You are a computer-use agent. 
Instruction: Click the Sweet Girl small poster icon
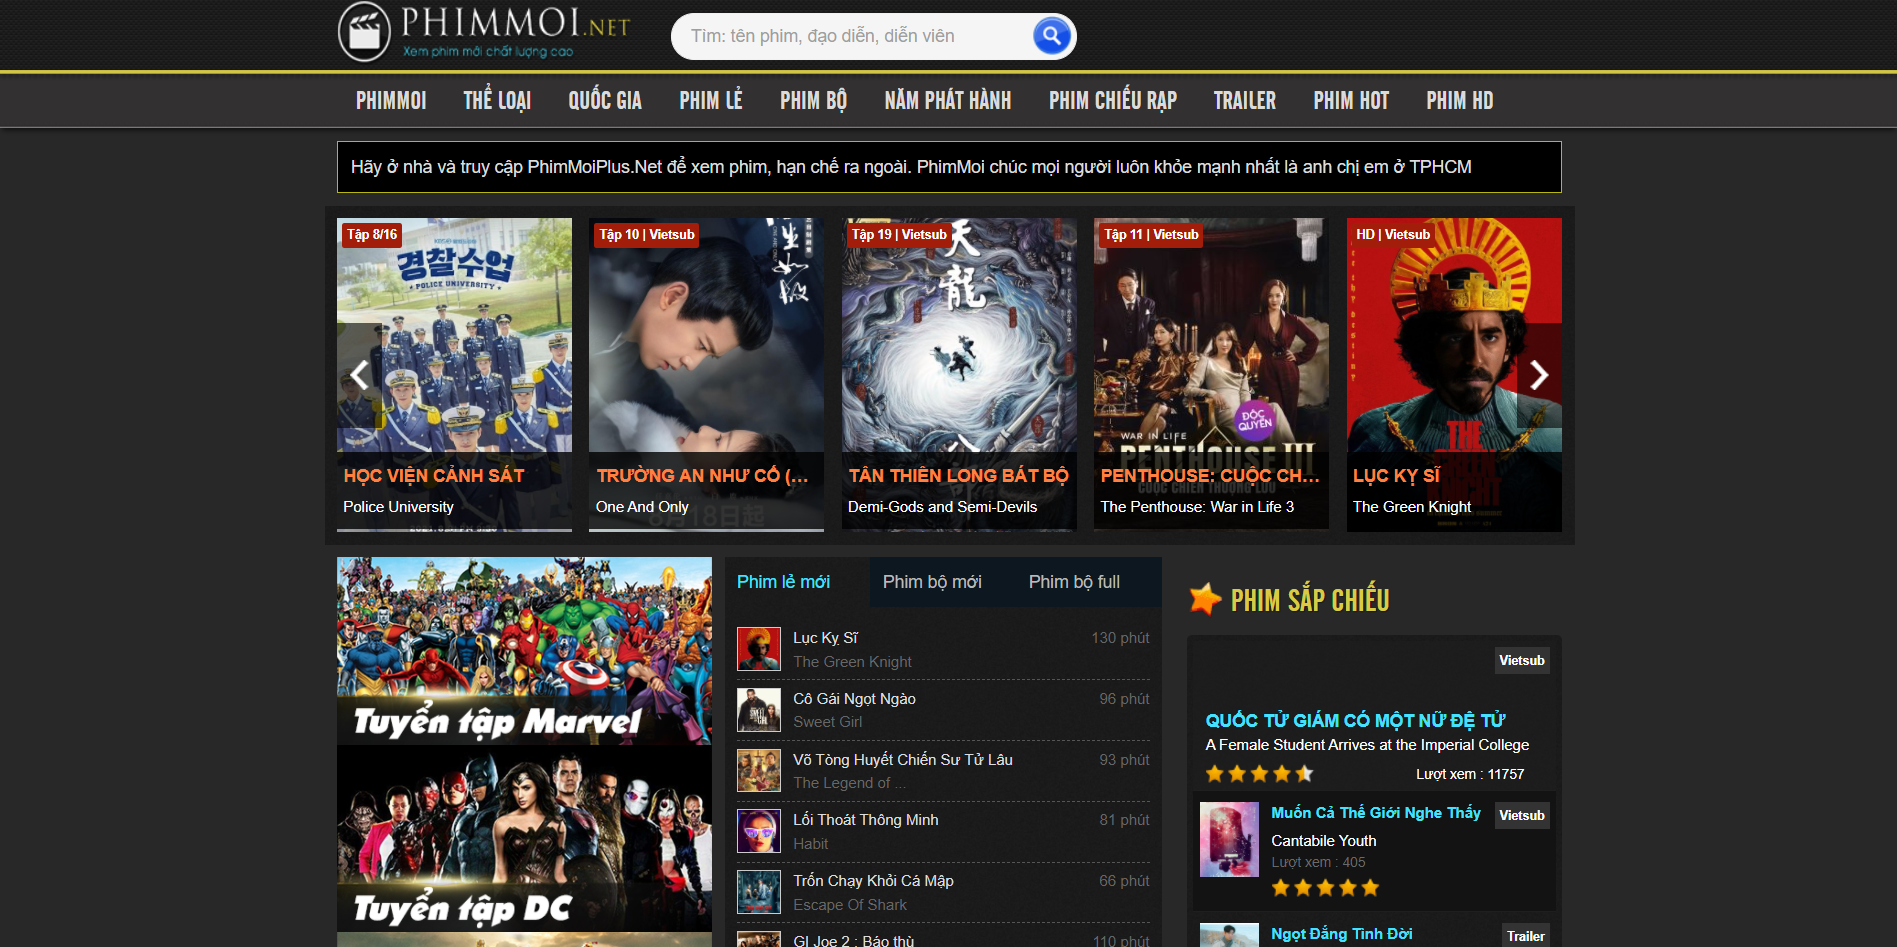pyautogui.click(x=758, y=710)
